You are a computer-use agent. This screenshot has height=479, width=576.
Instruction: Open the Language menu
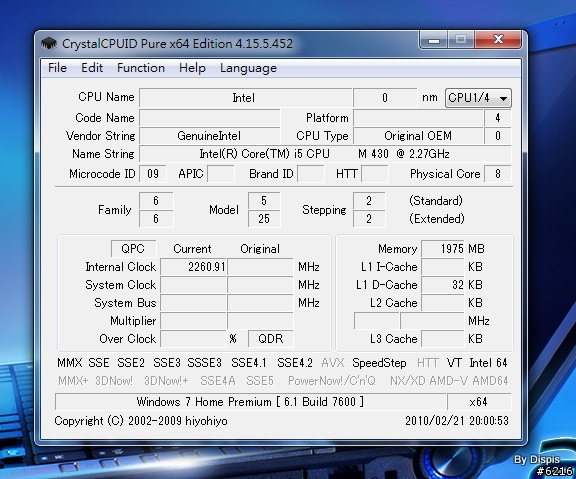click(x=248, y=68)
